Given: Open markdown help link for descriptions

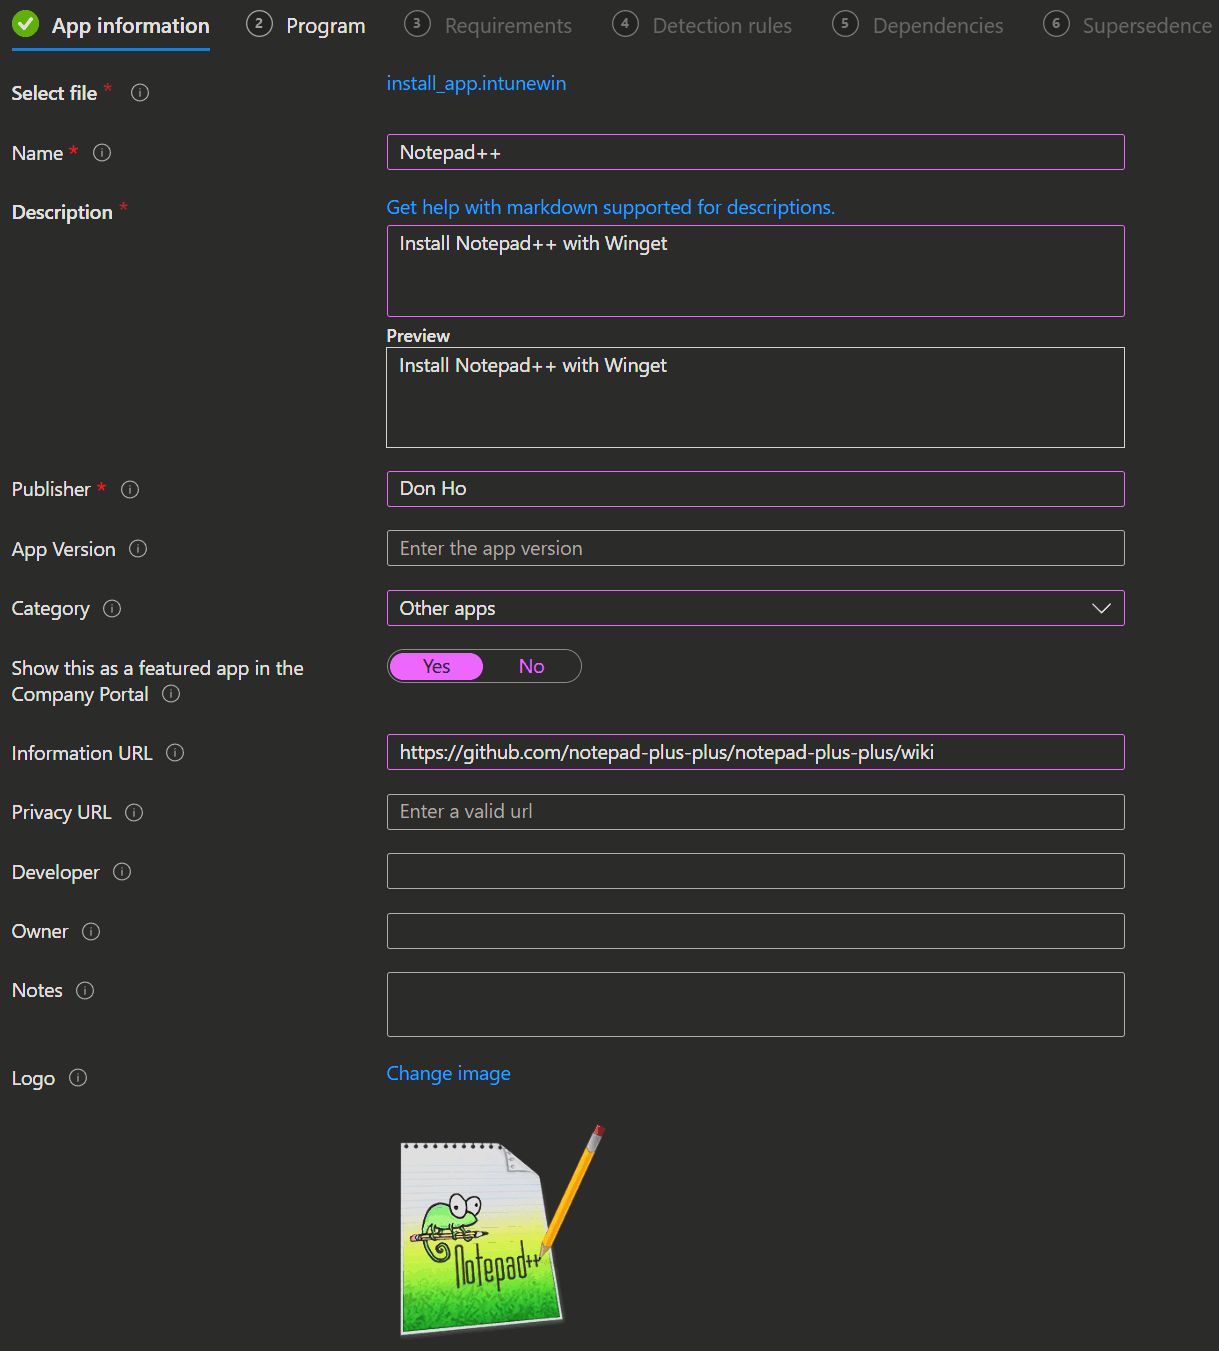Looking at the screenshot, I should coord(610,207).
